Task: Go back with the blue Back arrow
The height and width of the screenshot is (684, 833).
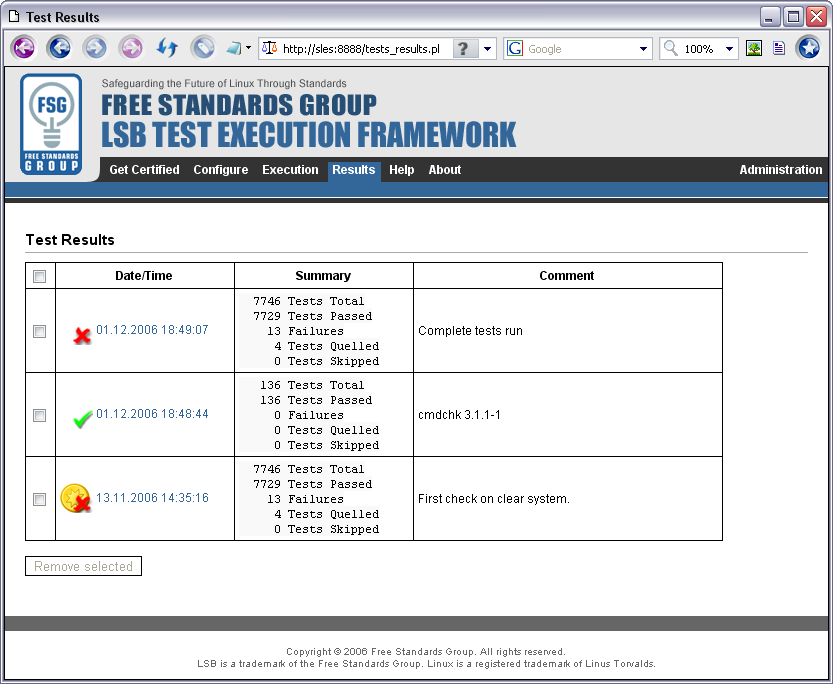Action: [60, 48]
